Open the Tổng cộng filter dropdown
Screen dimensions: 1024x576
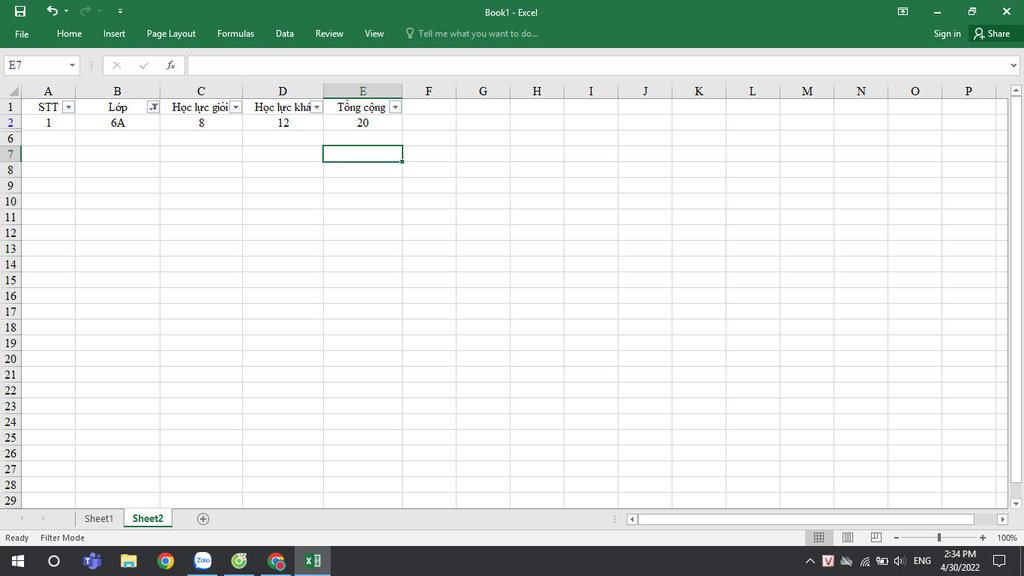point(395,107)
